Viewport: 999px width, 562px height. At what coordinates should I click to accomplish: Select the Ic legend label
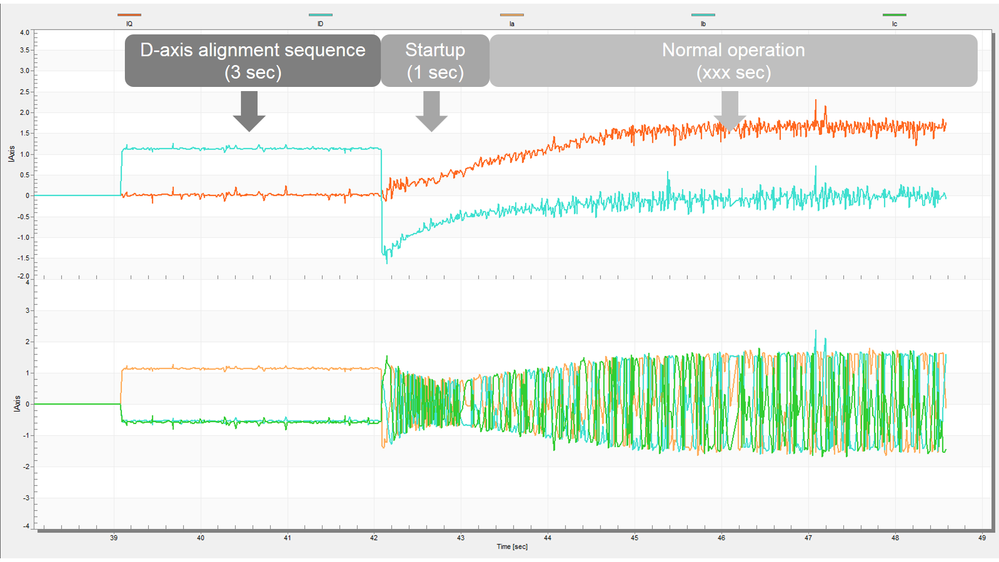pyautogui.click(x=895, y=24)
